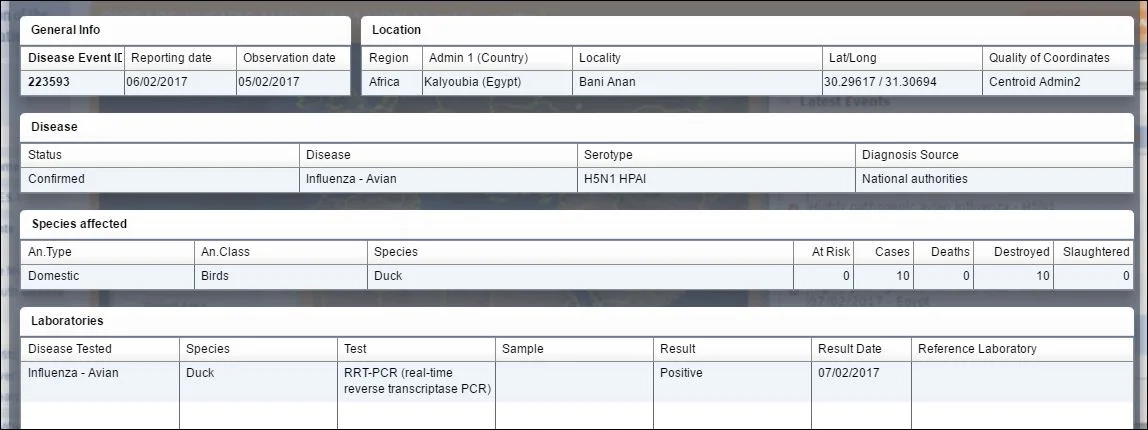Select the Destroyed column header
1148x430 pixels.
click(1013, 252)
